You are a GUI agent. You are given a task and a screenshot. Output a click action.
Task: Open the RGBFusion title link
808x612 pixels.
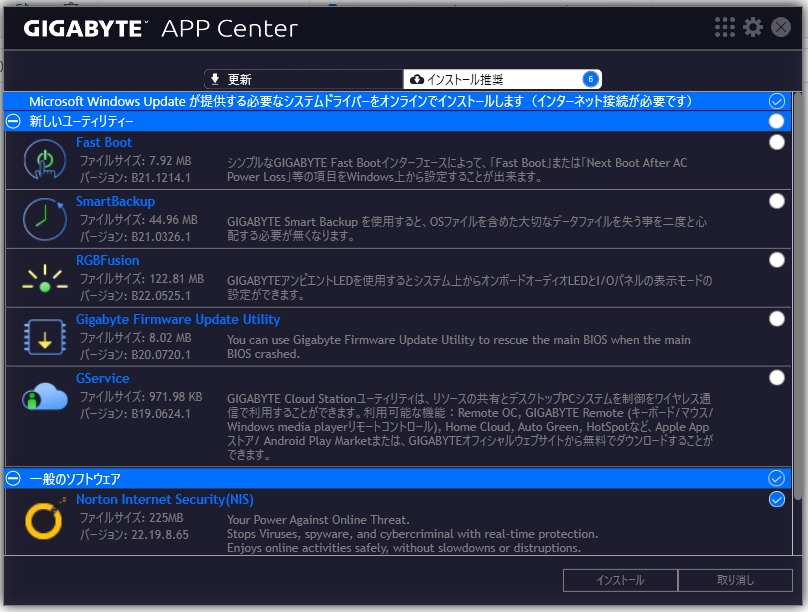108,260
